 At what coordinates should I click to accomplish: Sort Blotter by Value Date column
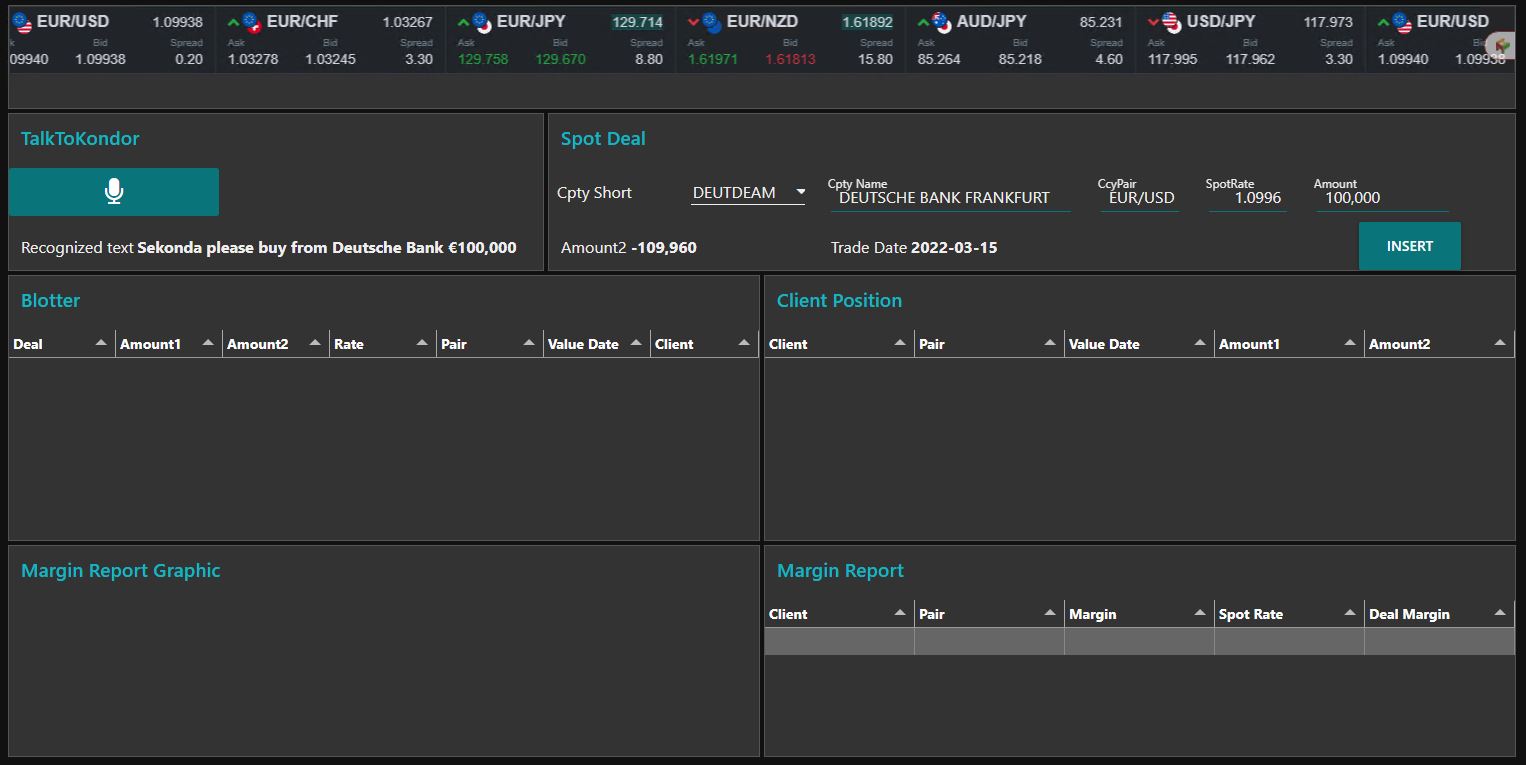(x=596, y=344)
